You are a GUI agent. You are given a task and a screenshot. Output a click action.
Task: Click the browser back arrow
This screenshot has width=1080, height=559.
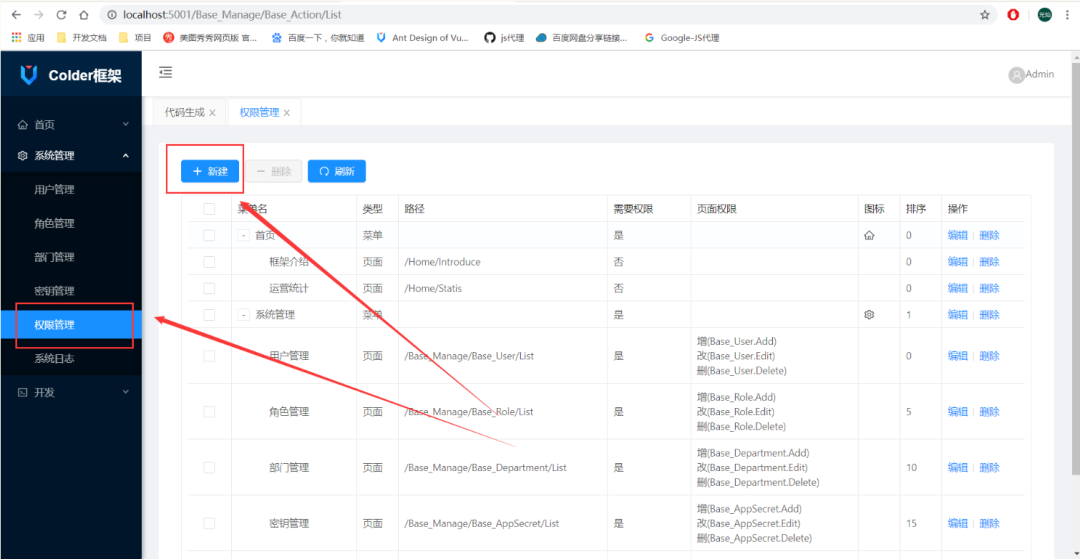coord(17,14)
